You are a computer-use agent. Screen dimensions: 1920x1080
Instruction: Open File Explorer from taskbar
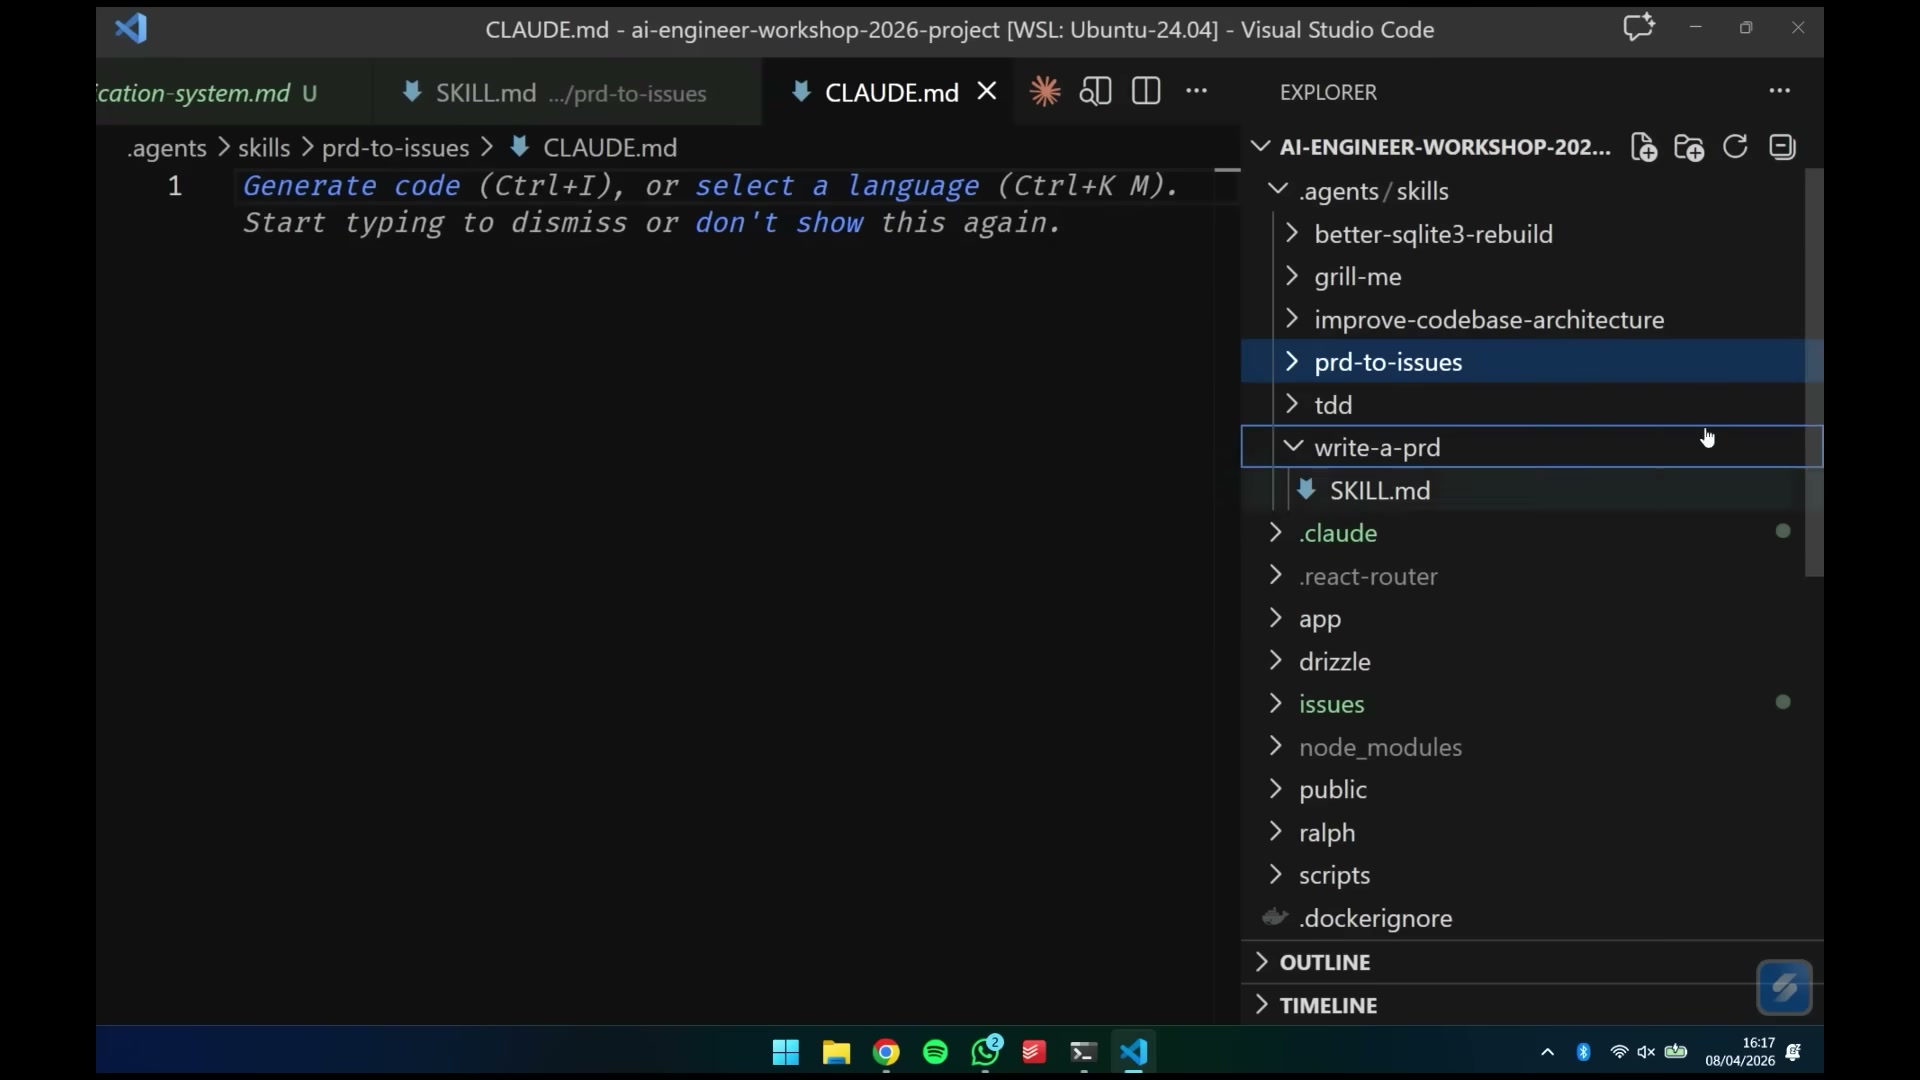click(836, 1052)
